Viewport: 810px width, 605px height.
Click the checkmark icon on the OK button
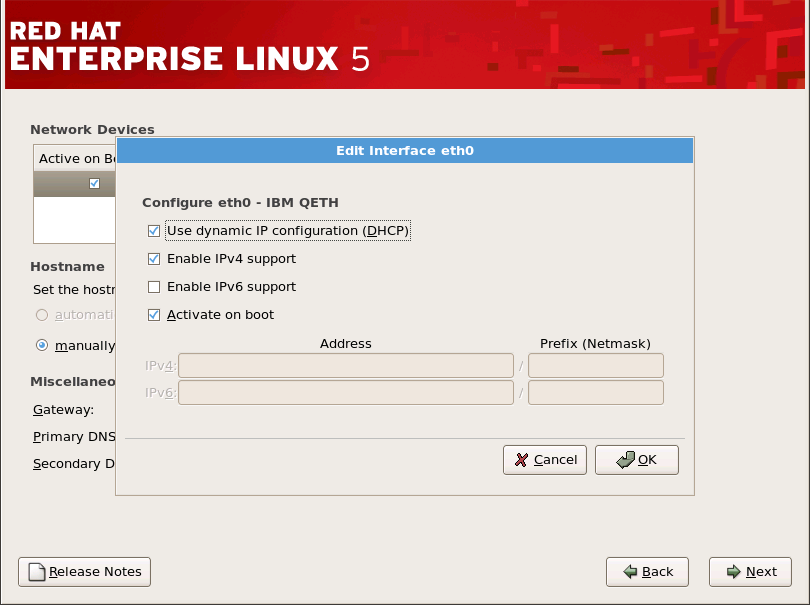pos(623,460)
